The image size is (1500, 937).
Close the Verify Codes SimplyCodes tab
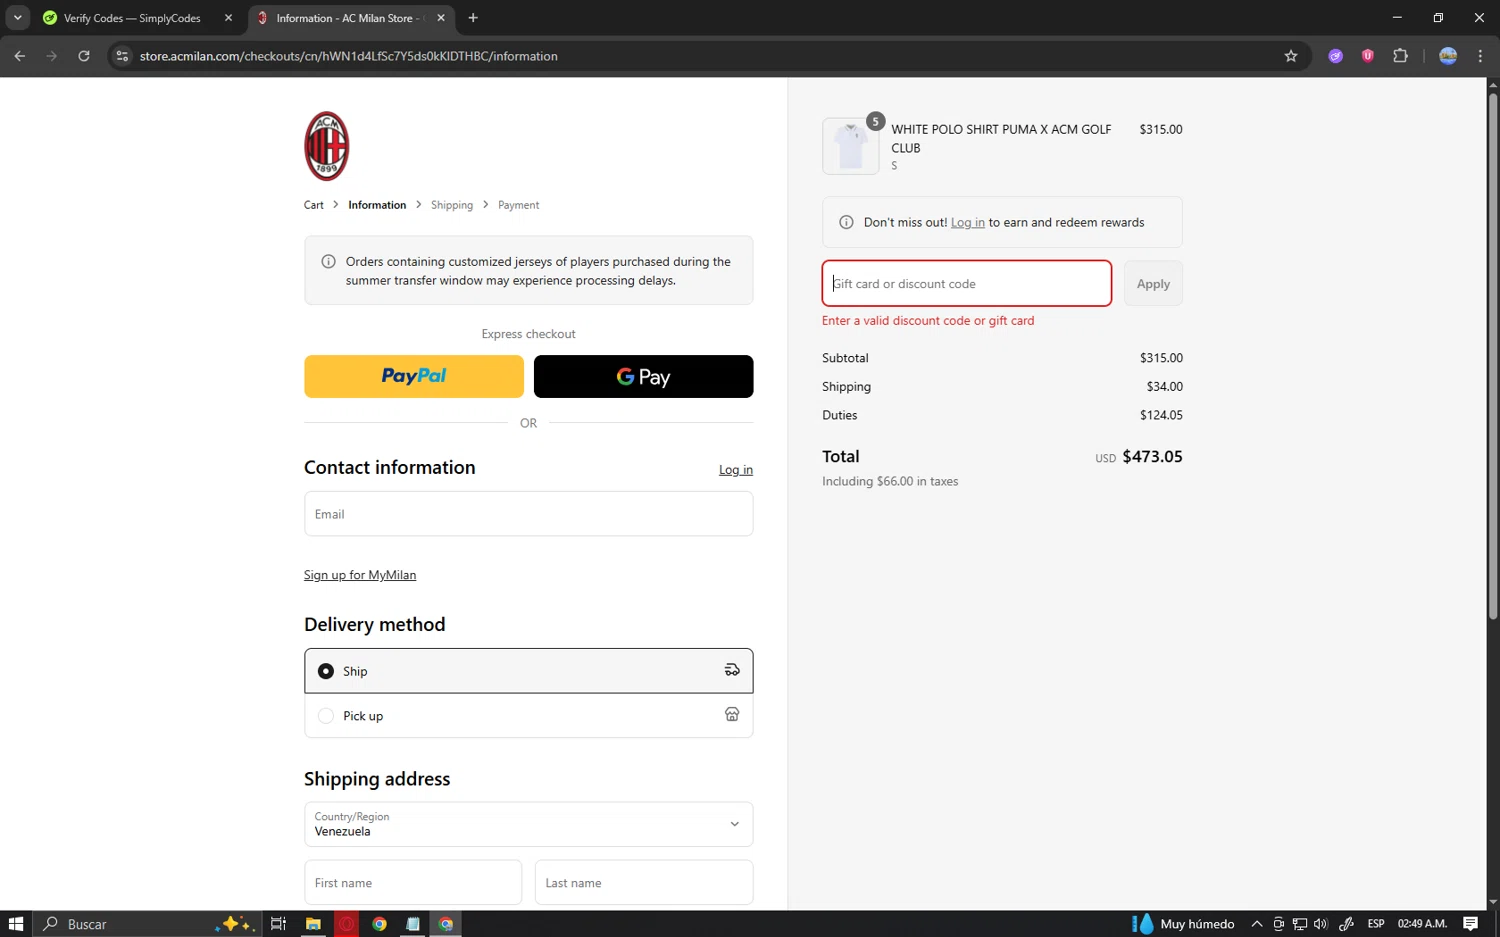point(228,18)
